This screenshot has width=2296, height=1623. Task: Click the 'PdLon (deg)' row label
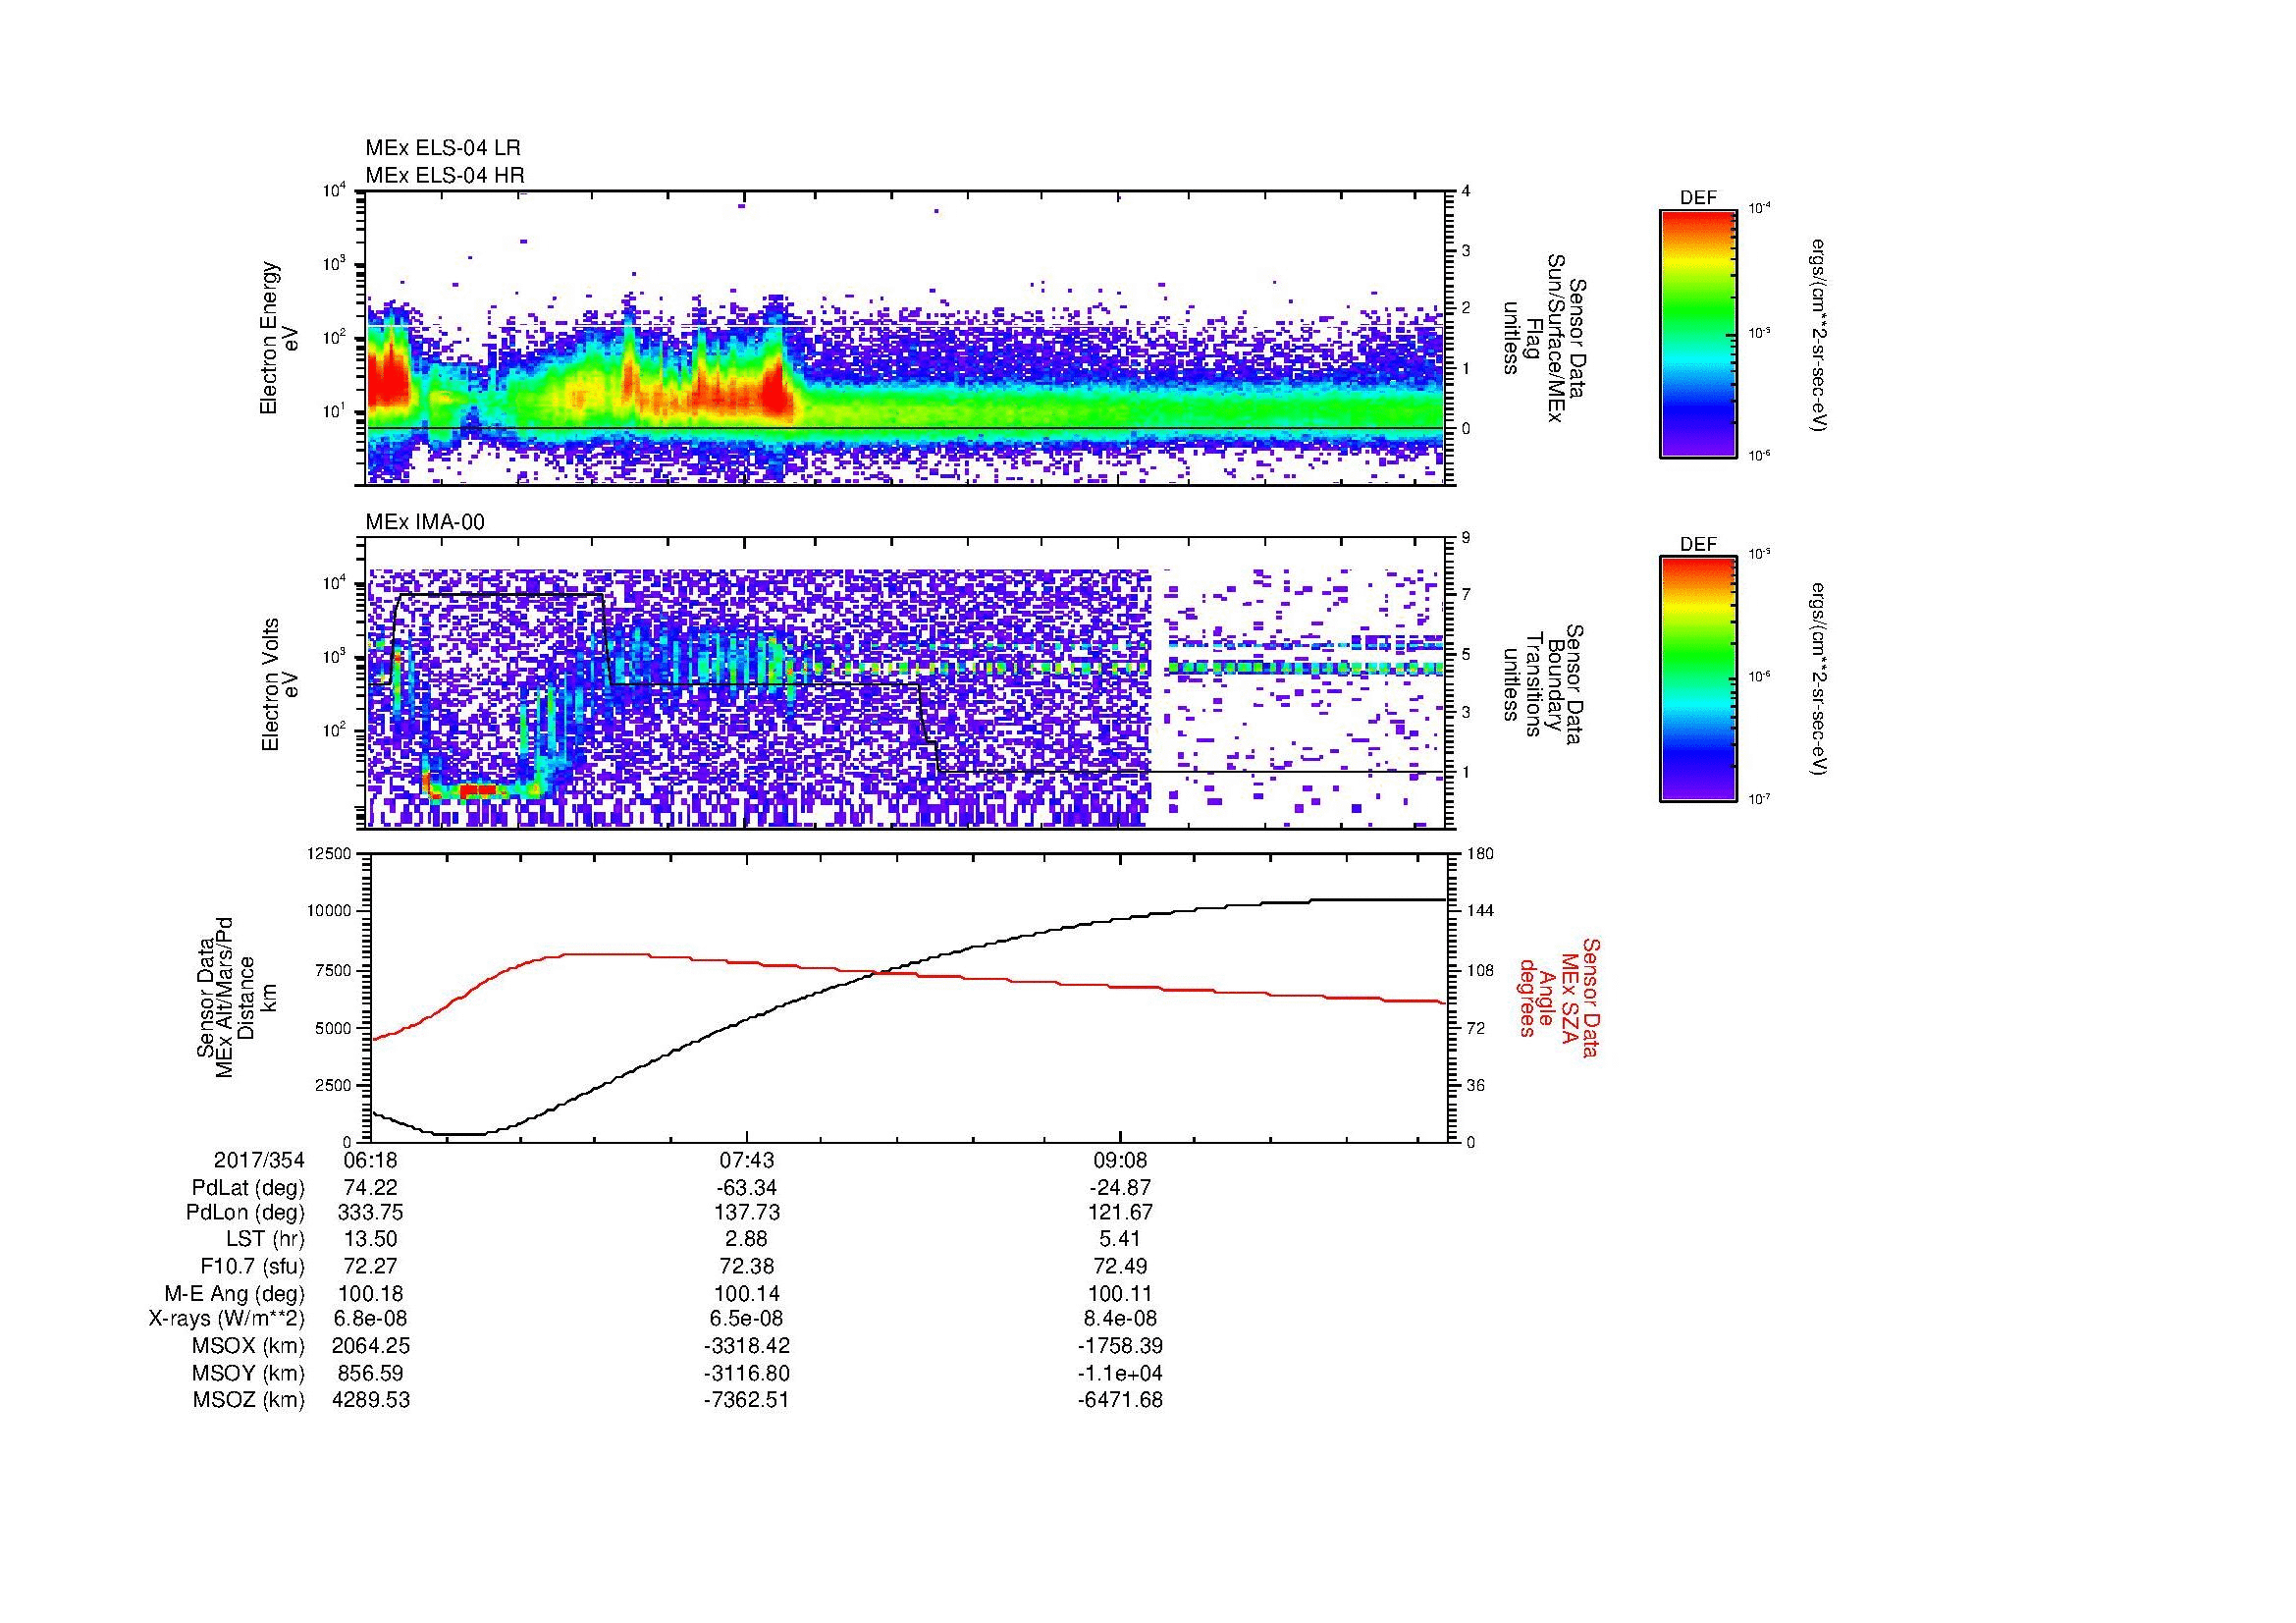coord(246,1212)
